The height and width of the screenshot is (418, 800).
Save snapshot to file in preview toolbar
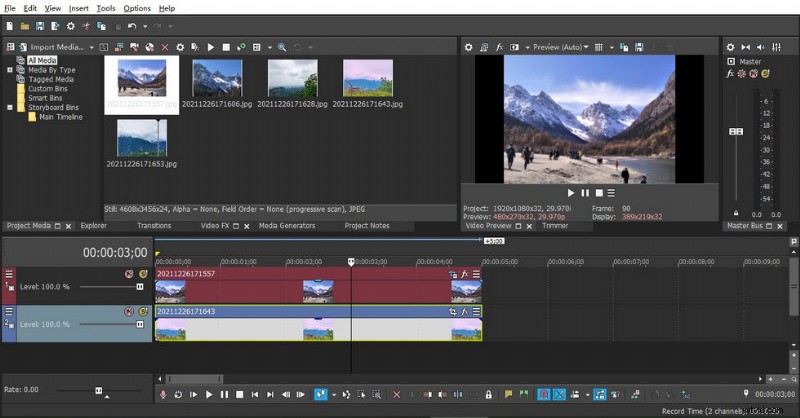[639, 47]
